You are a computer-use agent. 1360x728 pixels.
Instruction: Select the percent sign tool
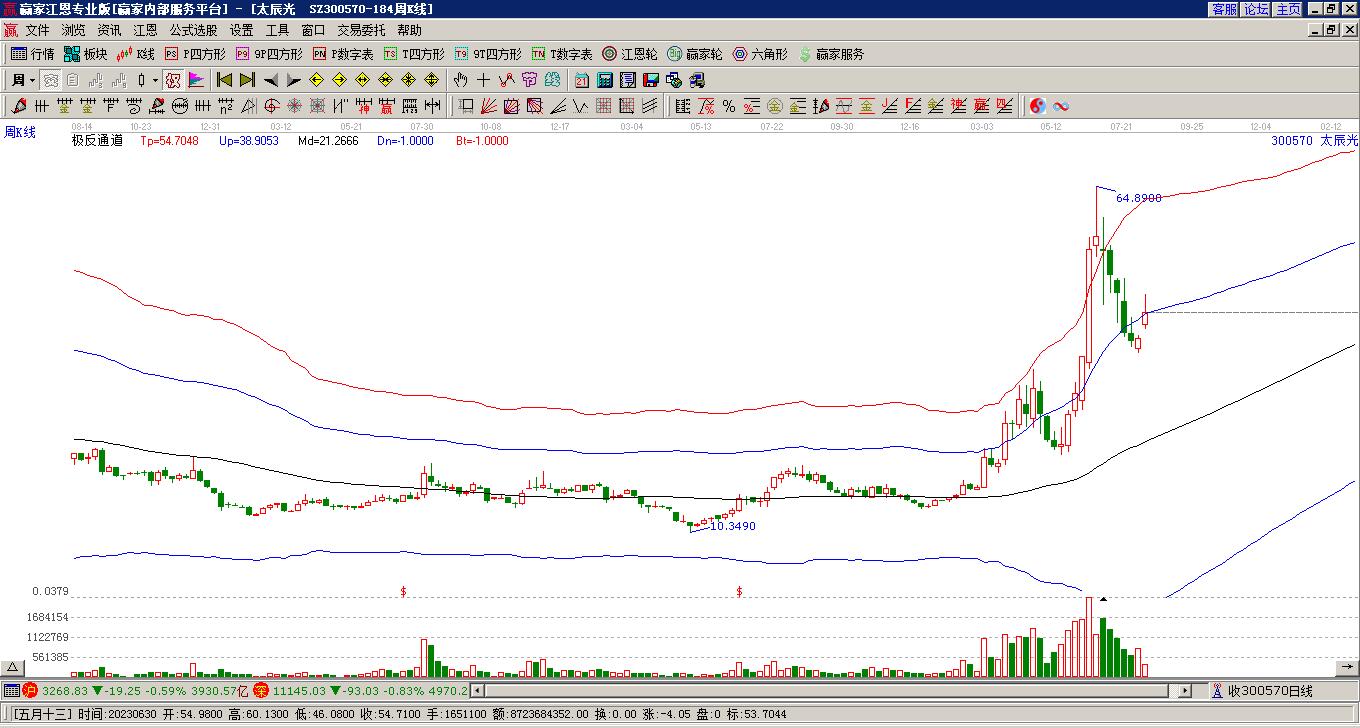729,106
